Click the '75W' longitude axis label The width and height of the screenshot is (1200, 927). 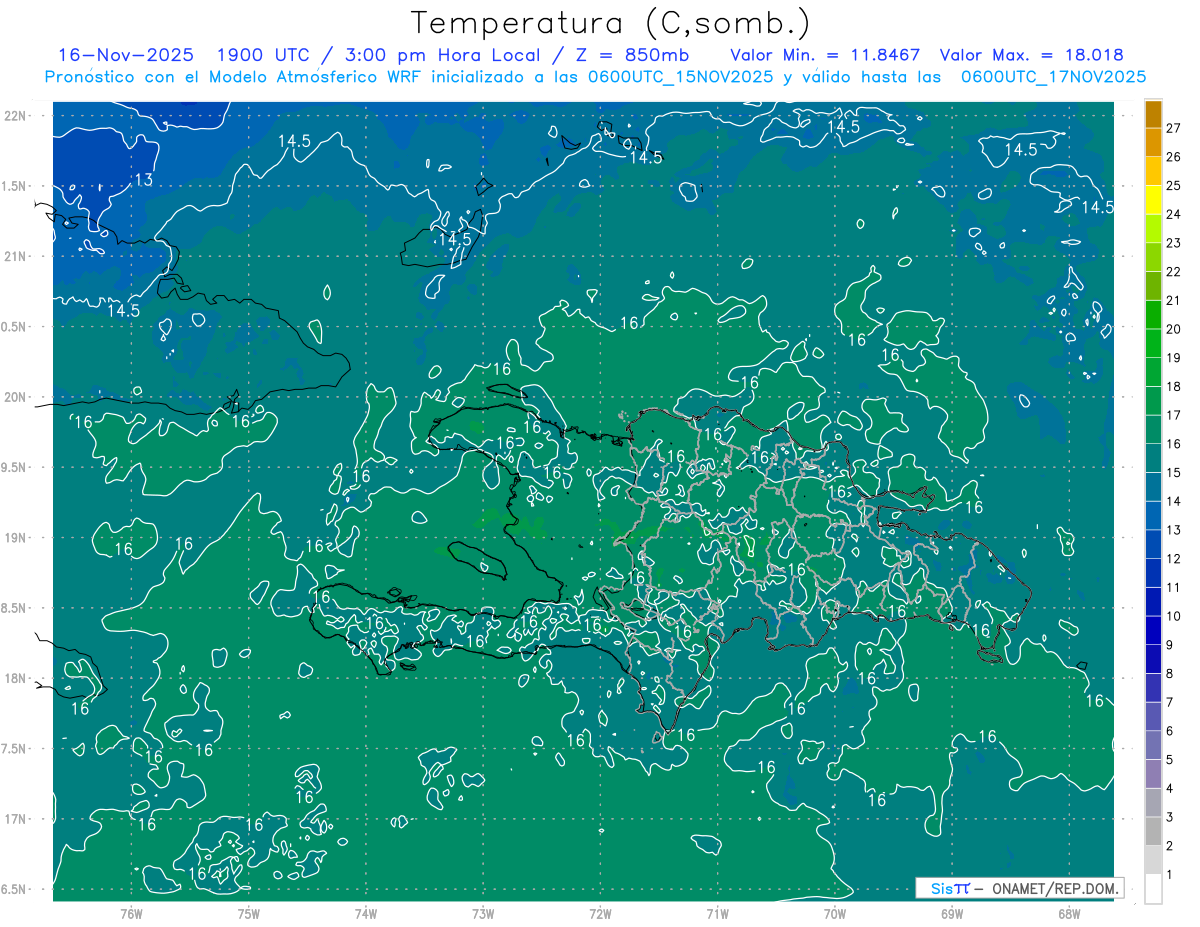tap(248, 913)
